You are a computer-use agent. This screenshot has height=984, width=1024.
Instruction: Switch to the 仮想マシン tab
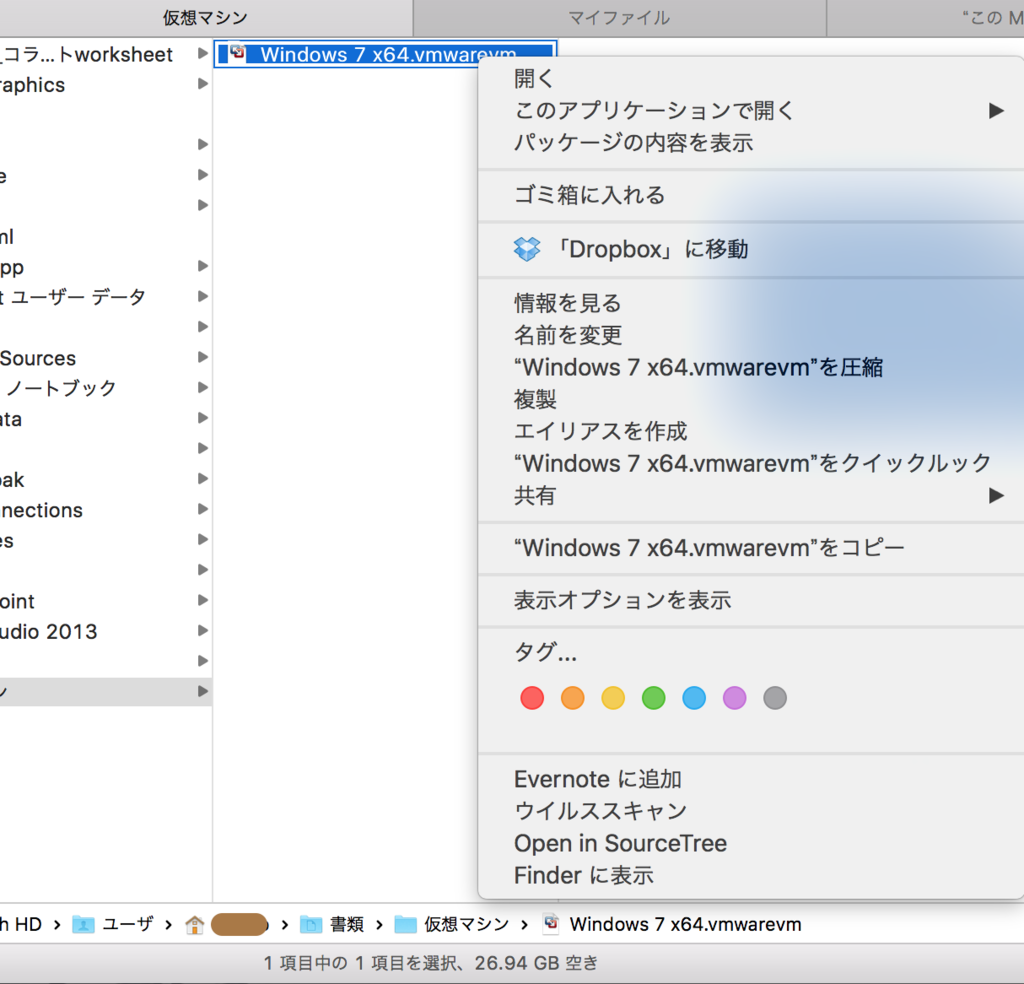tap(206, 18)
